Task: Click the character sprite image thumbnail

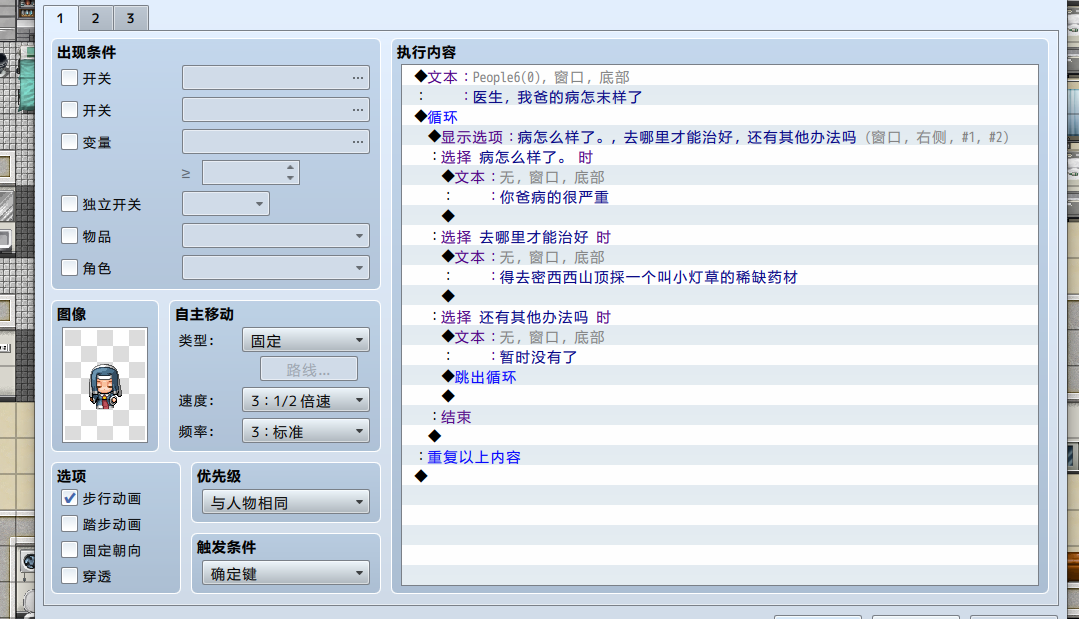Action: 105,384
